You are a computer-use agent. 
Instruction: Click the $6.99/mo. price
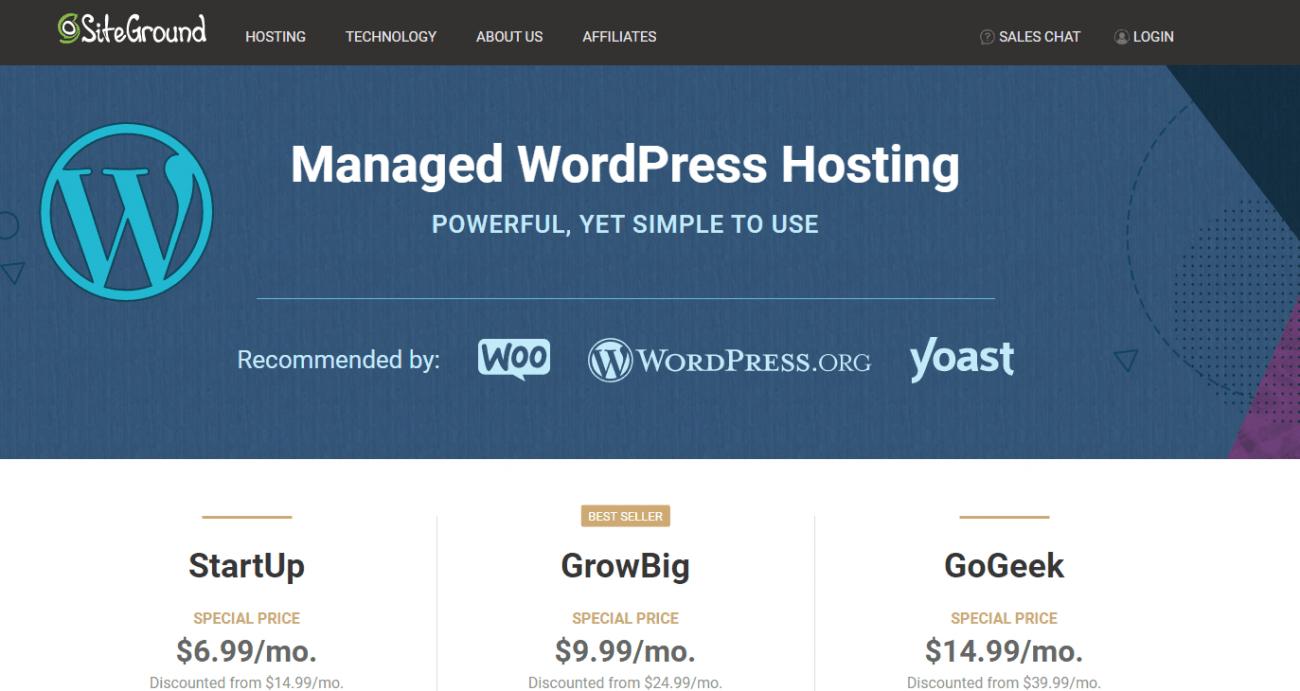[247, 651]
